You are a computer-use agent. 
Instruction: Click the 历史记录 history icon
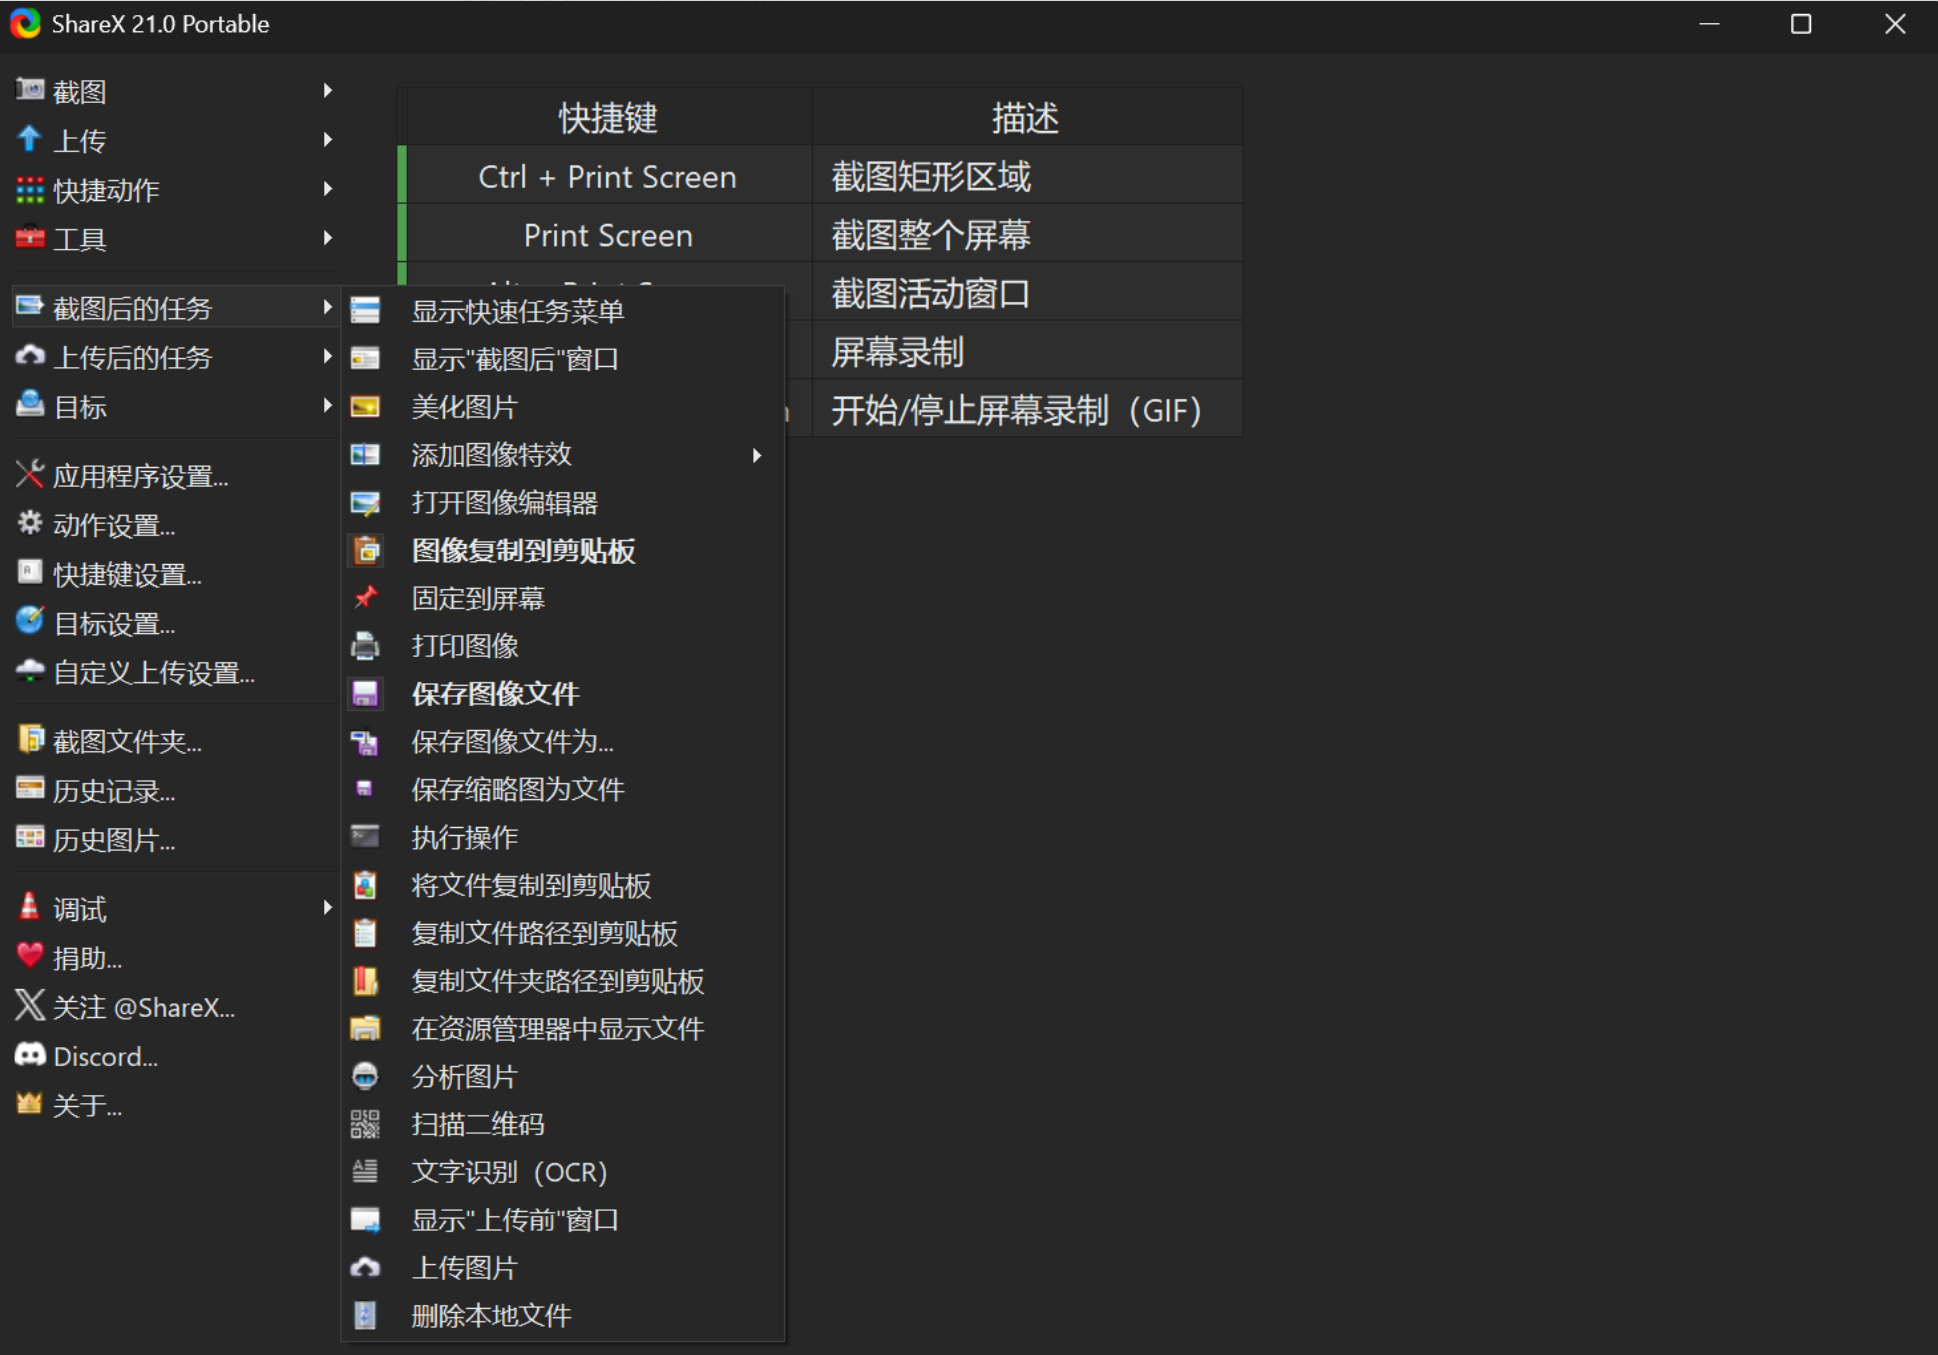point(30,789)
